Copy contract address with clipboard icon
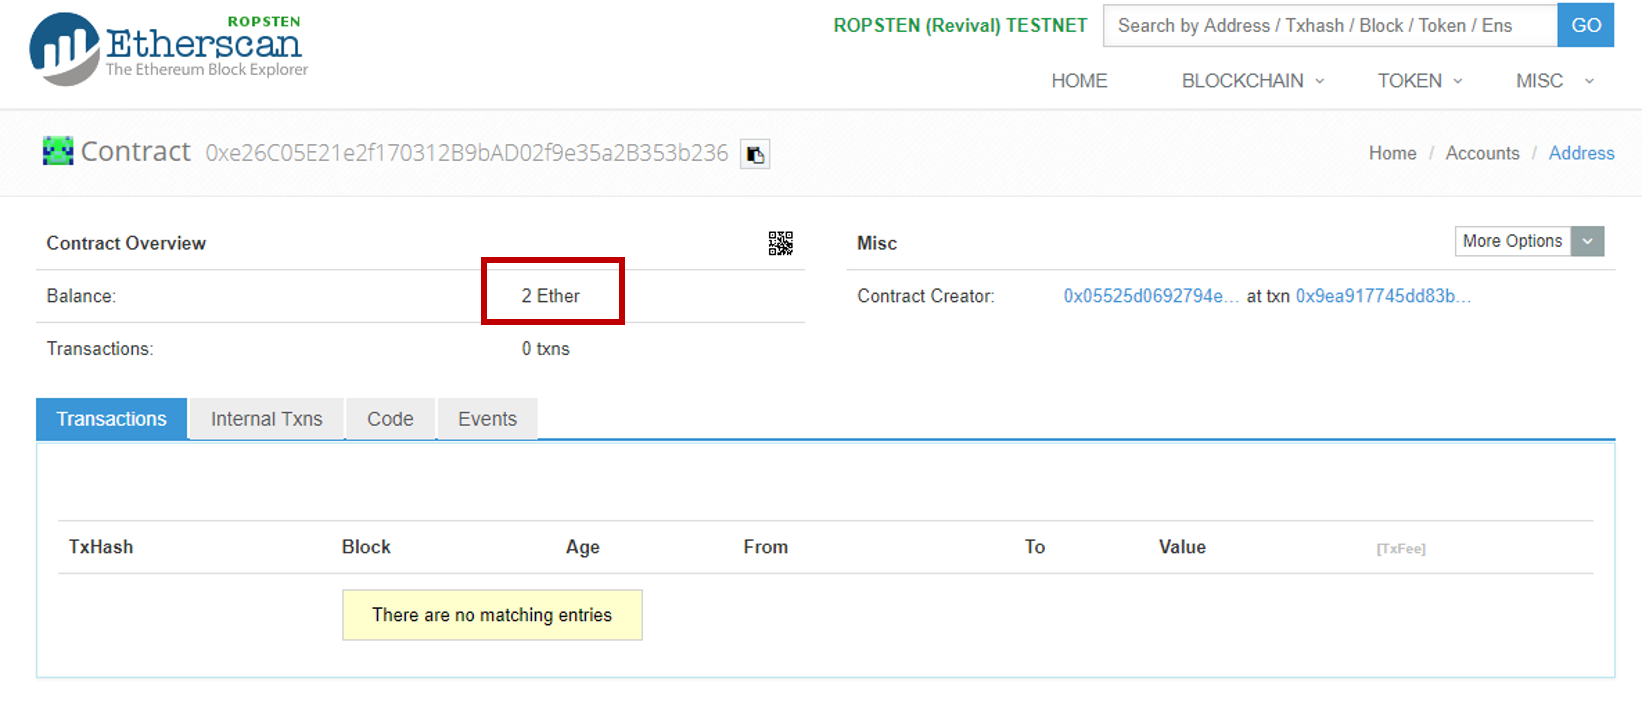Image resolution: width=1642 pixels, height=728 pixels. (755, 154)
